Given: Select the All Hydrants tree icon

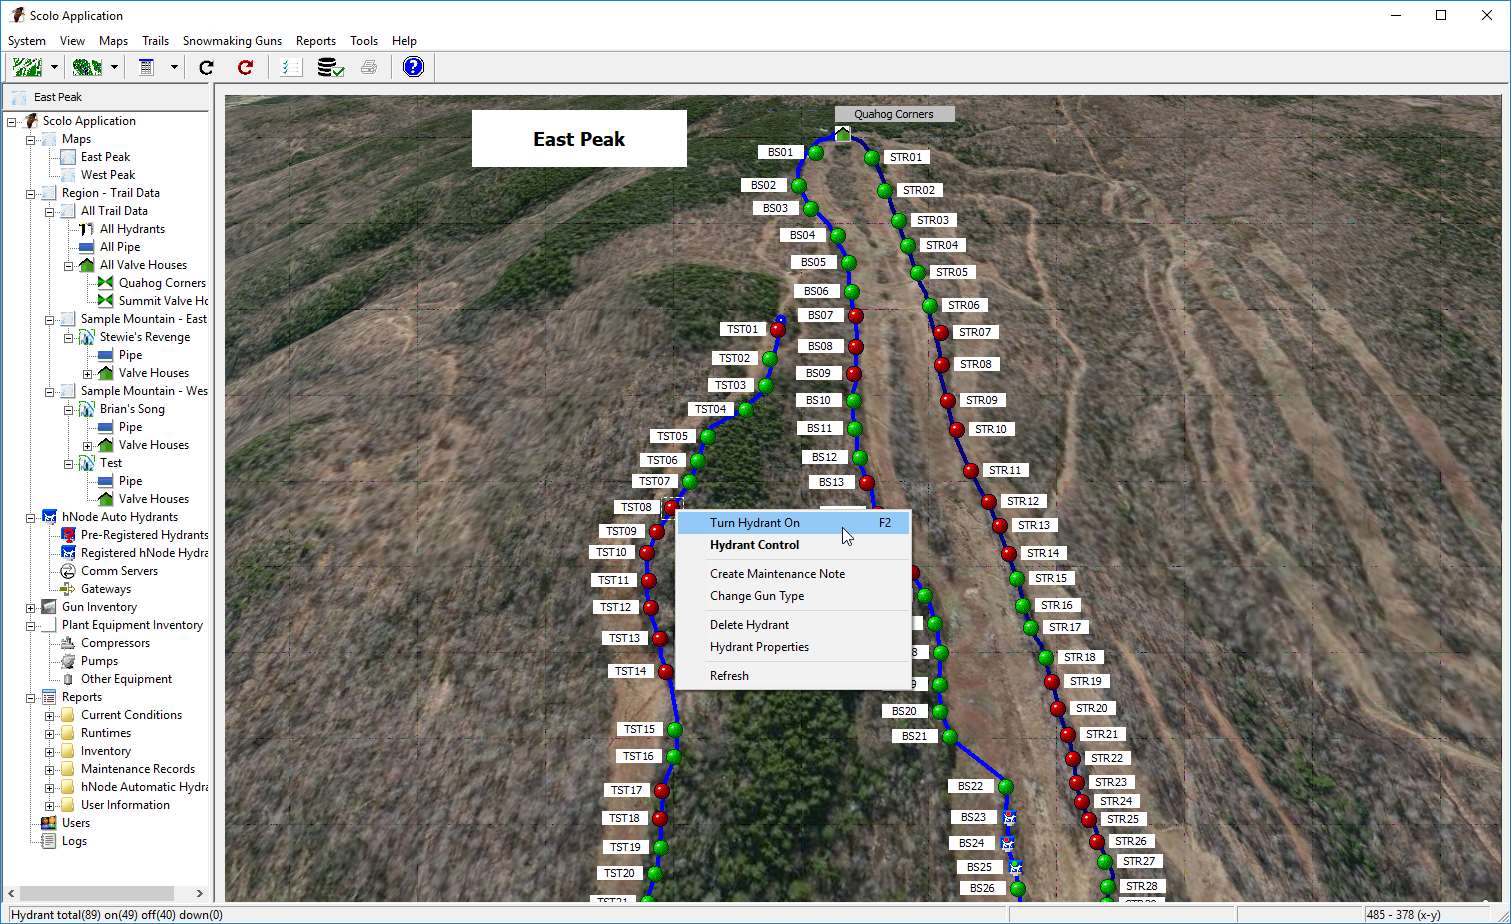Looking at the screenshot, I should point(88,228).
